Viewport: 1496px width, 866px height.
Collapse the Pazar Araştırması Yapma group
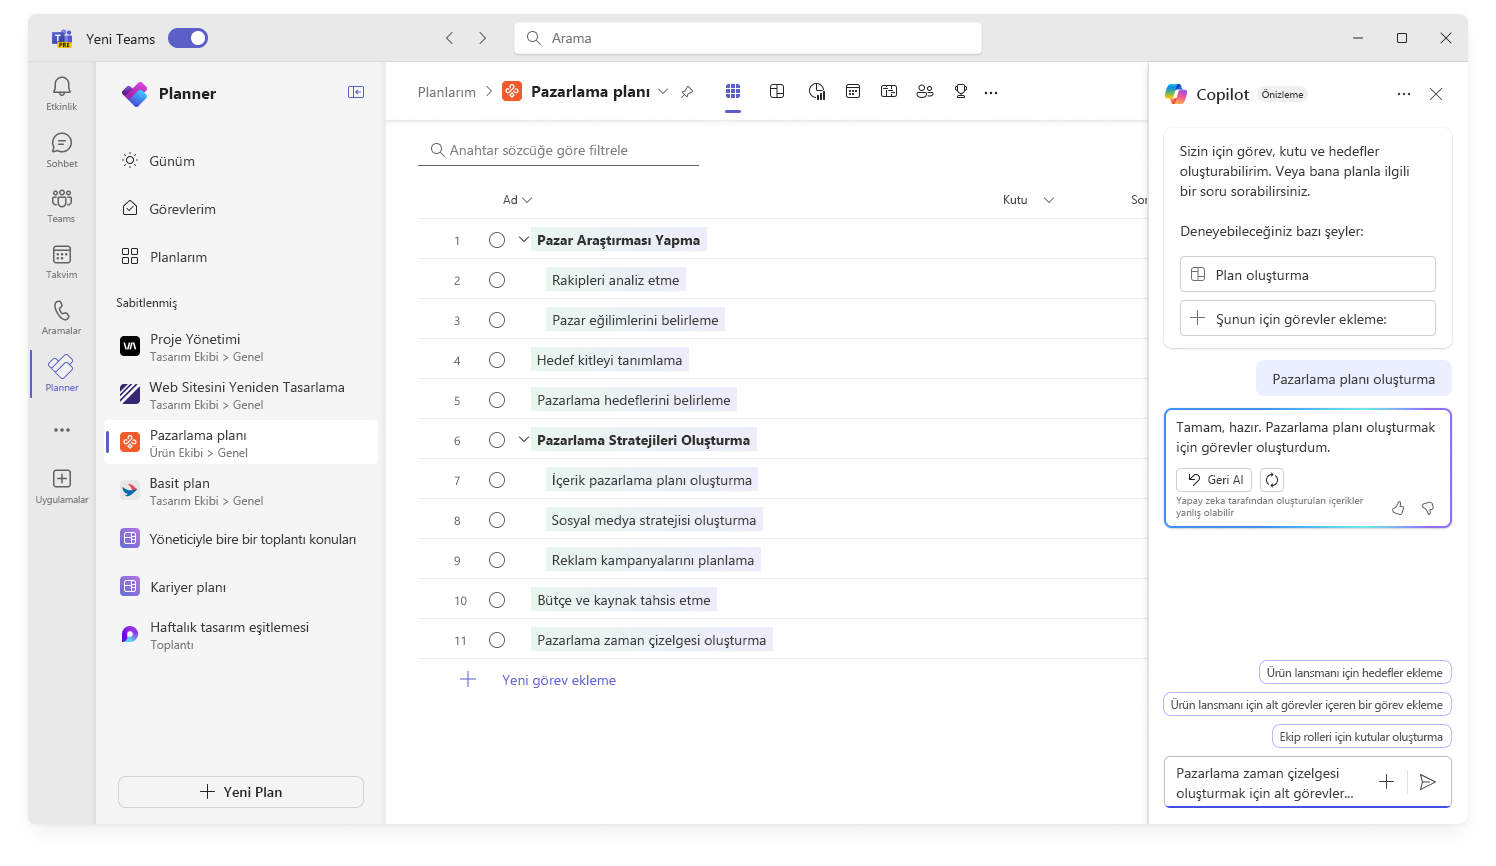[x=524, y=240]
